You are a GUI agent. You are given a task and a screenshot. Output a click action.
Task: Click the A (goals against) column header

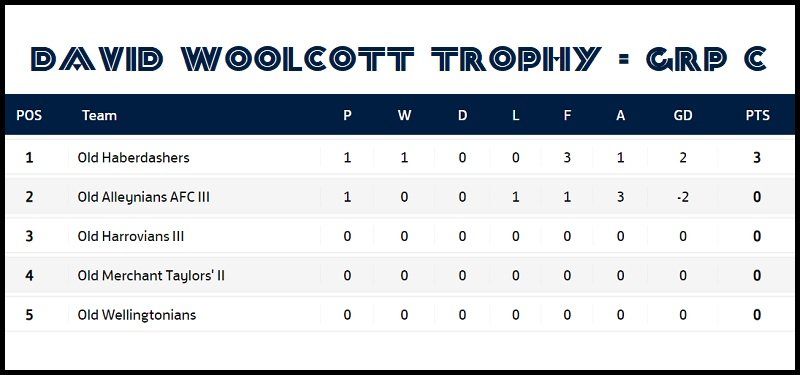(620, 115)
